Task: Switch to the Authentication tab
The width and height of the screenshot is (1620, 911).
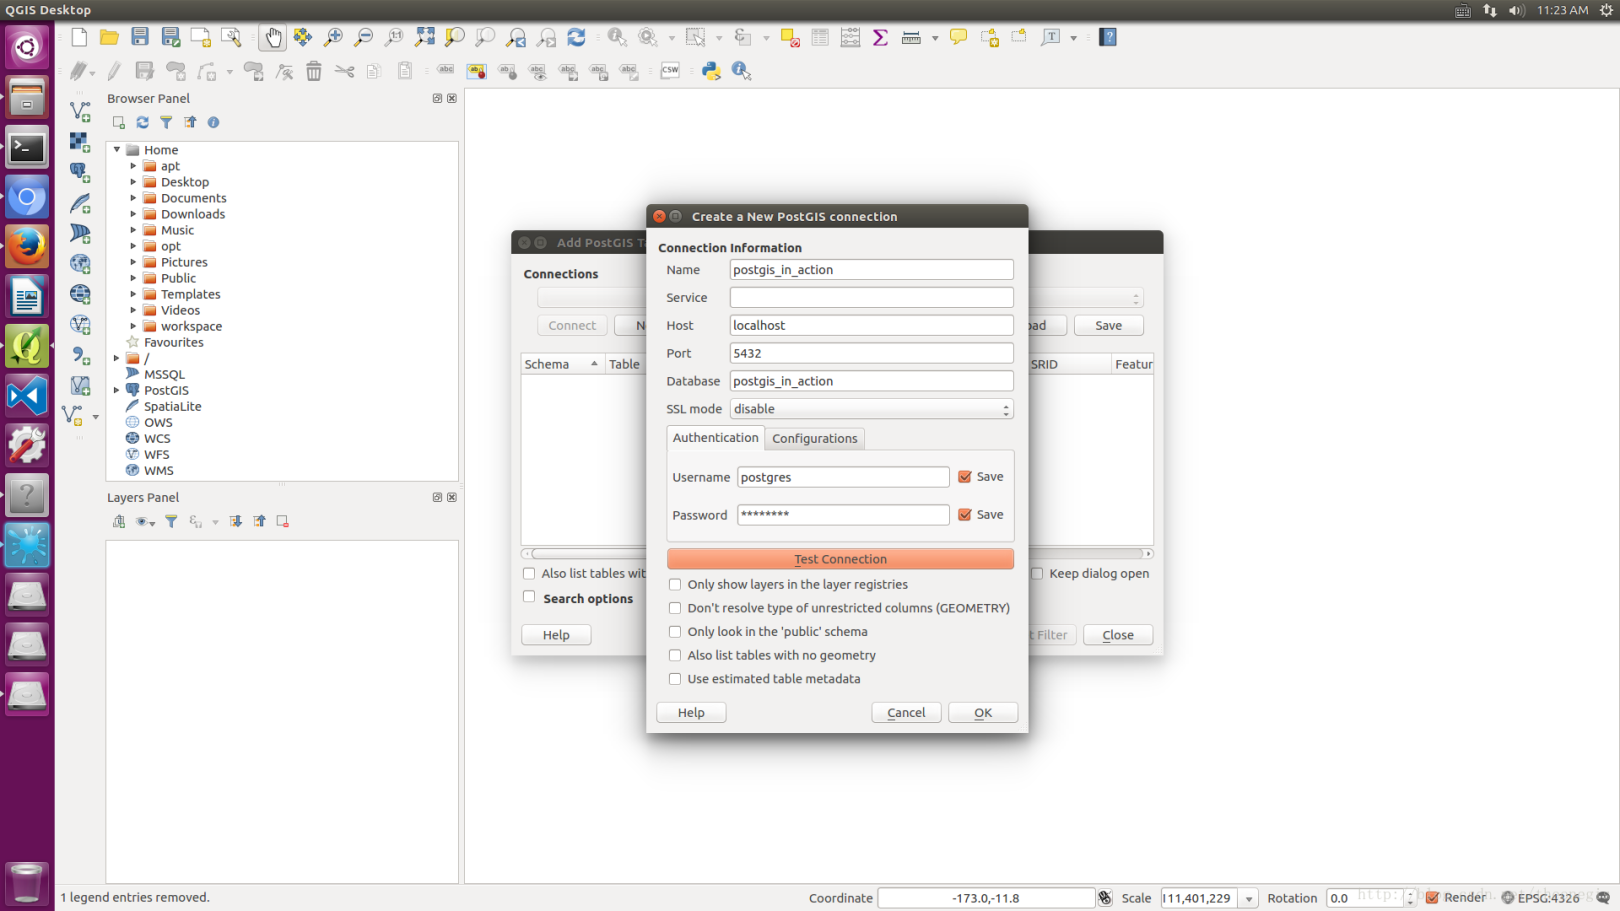Action: [715, 438]
